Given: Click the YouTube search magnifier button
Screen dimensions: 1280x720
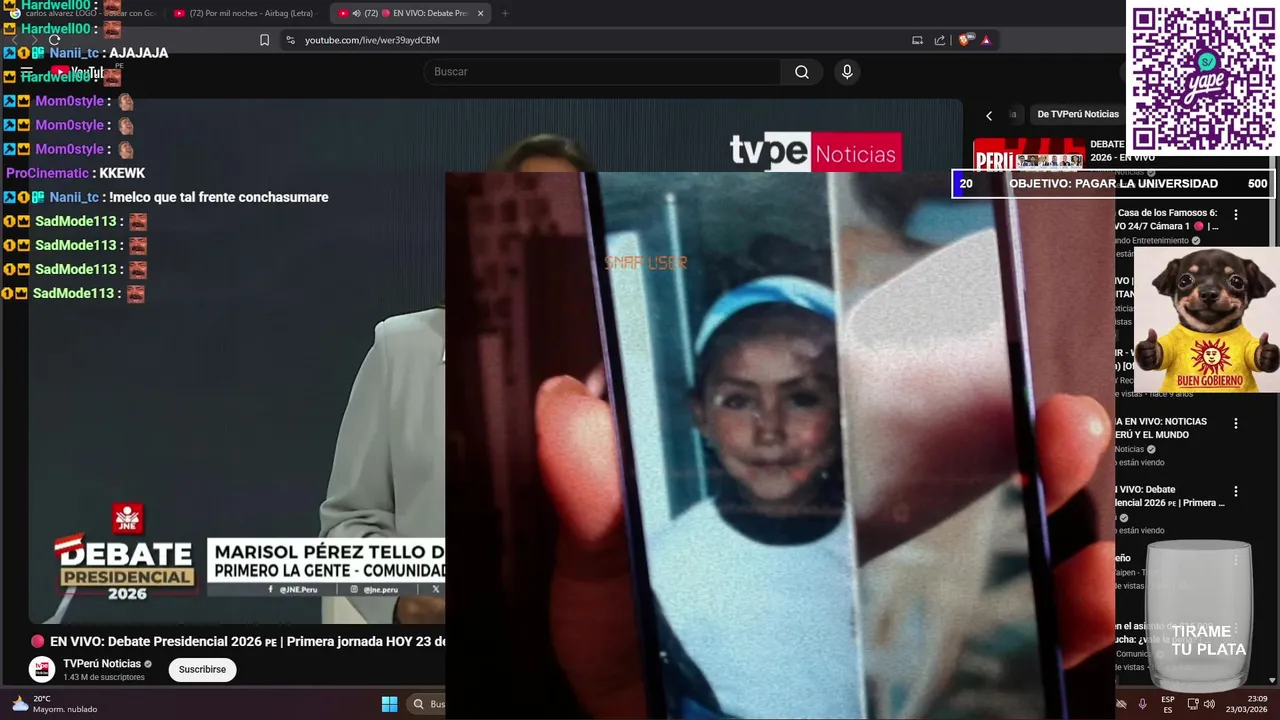Looking at the screenshot, I should pyautogui.click(x=802, y=72).
